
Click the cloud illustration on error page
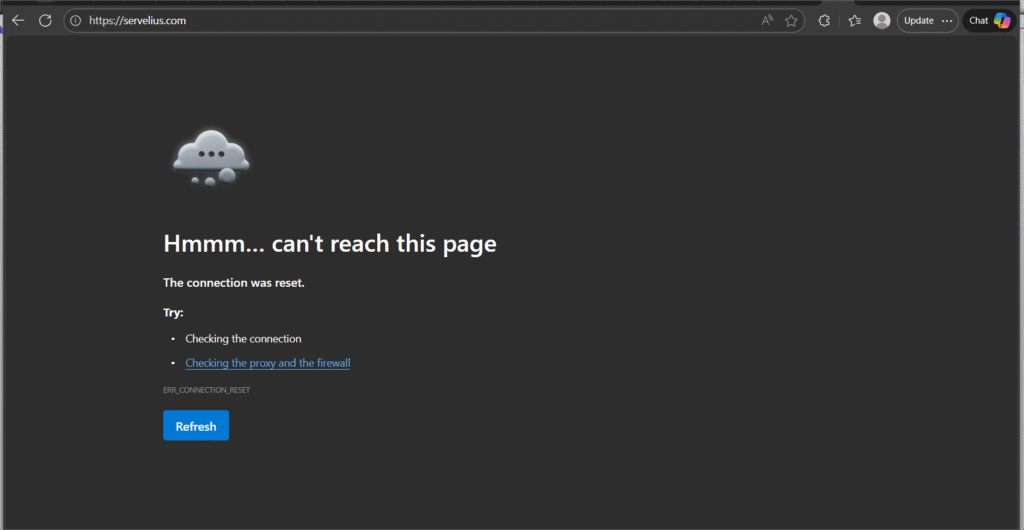[x=210, y=156]
